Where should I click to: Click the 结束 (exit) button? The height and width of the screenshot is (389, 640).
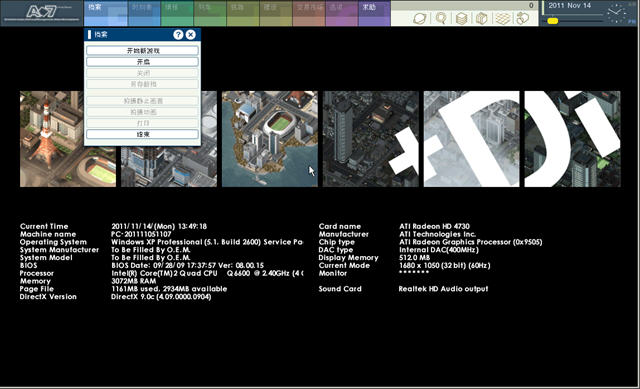[x=142, y=134]
